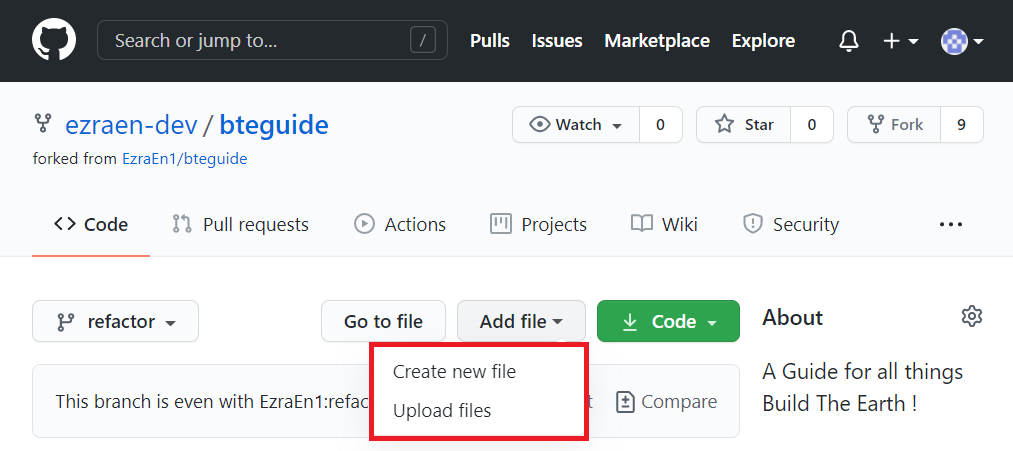Click the Star button
Viewport: 1013px width, 451px height.
pos(744,125)
